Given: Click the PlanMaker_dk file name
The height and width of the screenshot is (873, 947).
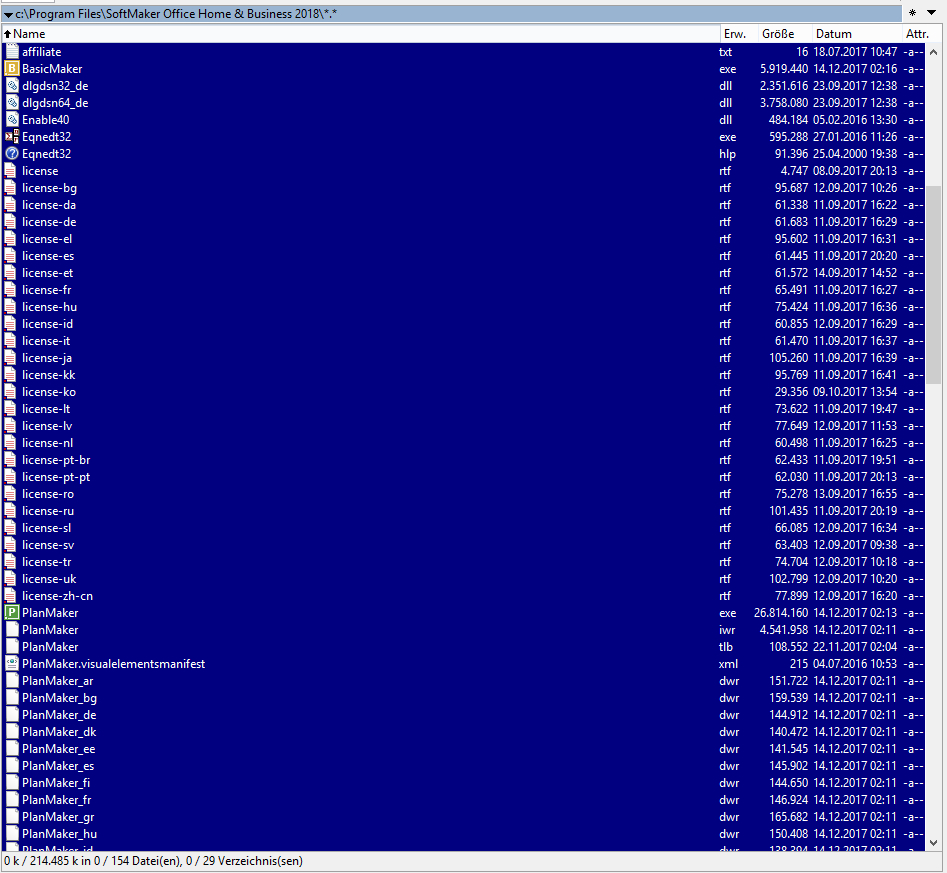Looking at the screenshot, I should tap(59, 732).
